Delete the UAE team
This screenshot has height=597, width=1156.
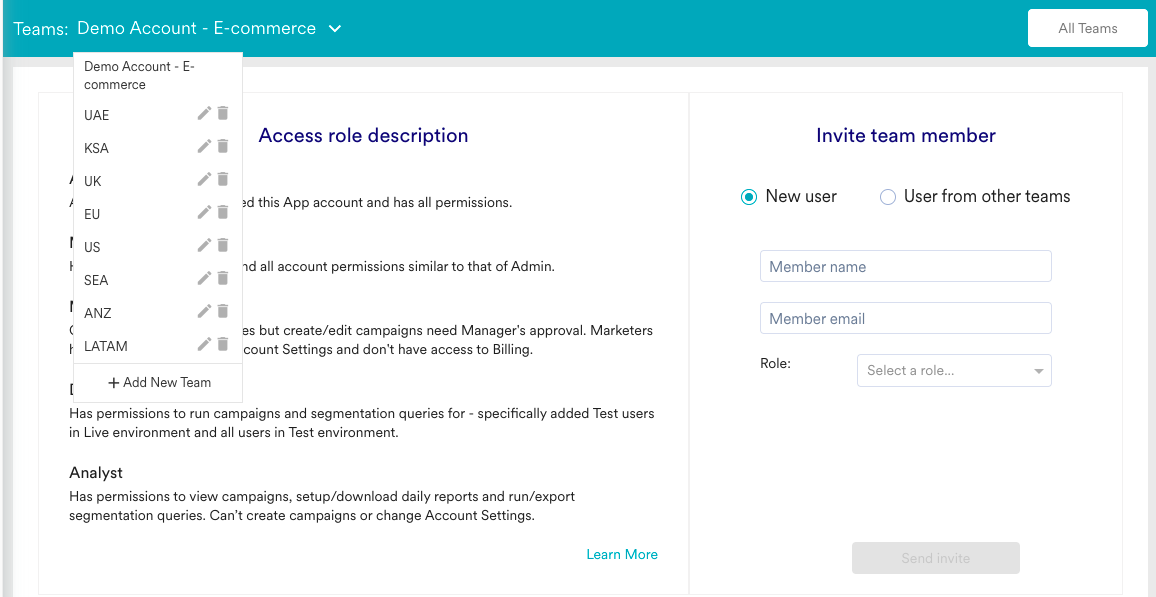(x=223, y=113)
